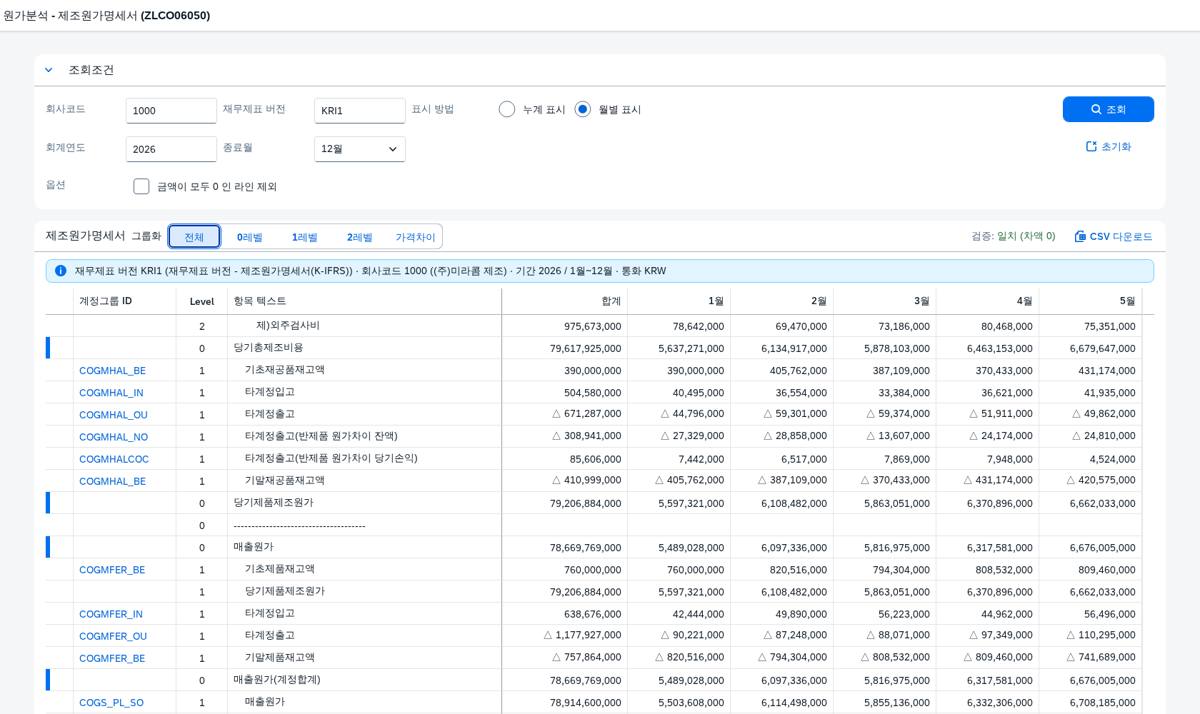Viewport: 1200px width, 714px height.
Task: Open COGMHAL_BE link in 기초재공품재고액 row
Action: point(112,371)
